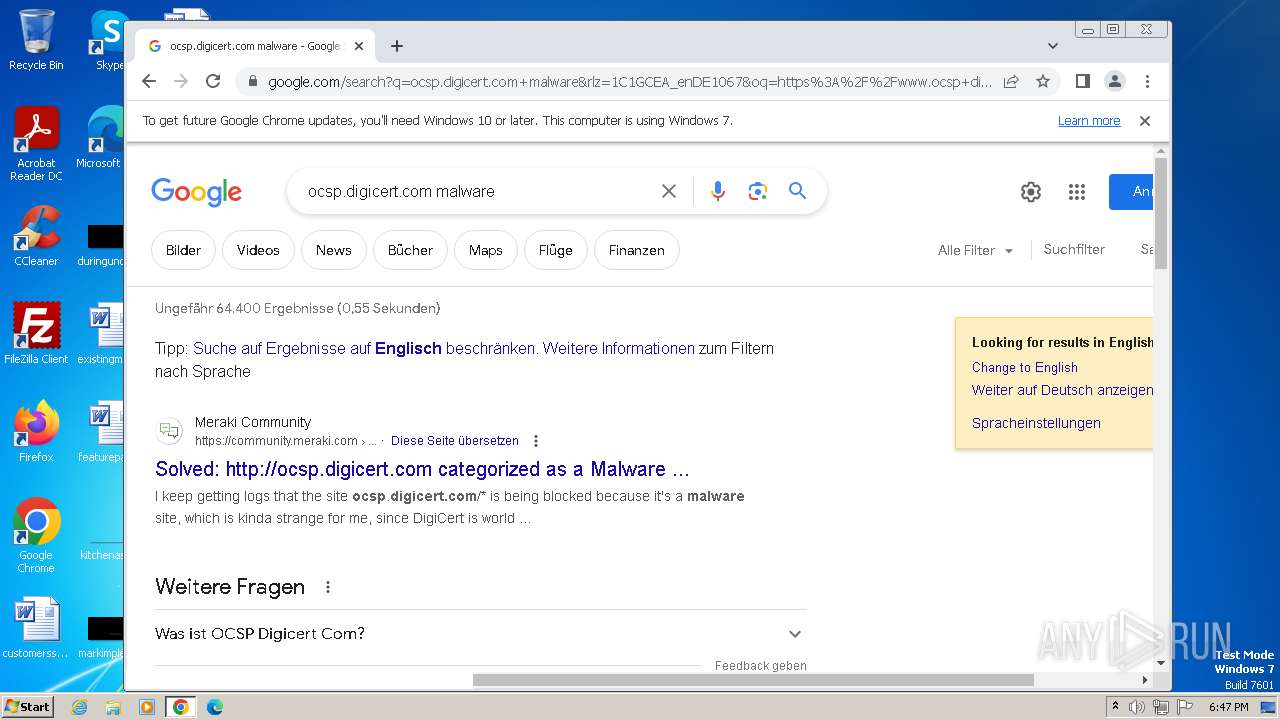1280x720 pixels.
Task: Clear the search box text
Action: tap(669, 191)
